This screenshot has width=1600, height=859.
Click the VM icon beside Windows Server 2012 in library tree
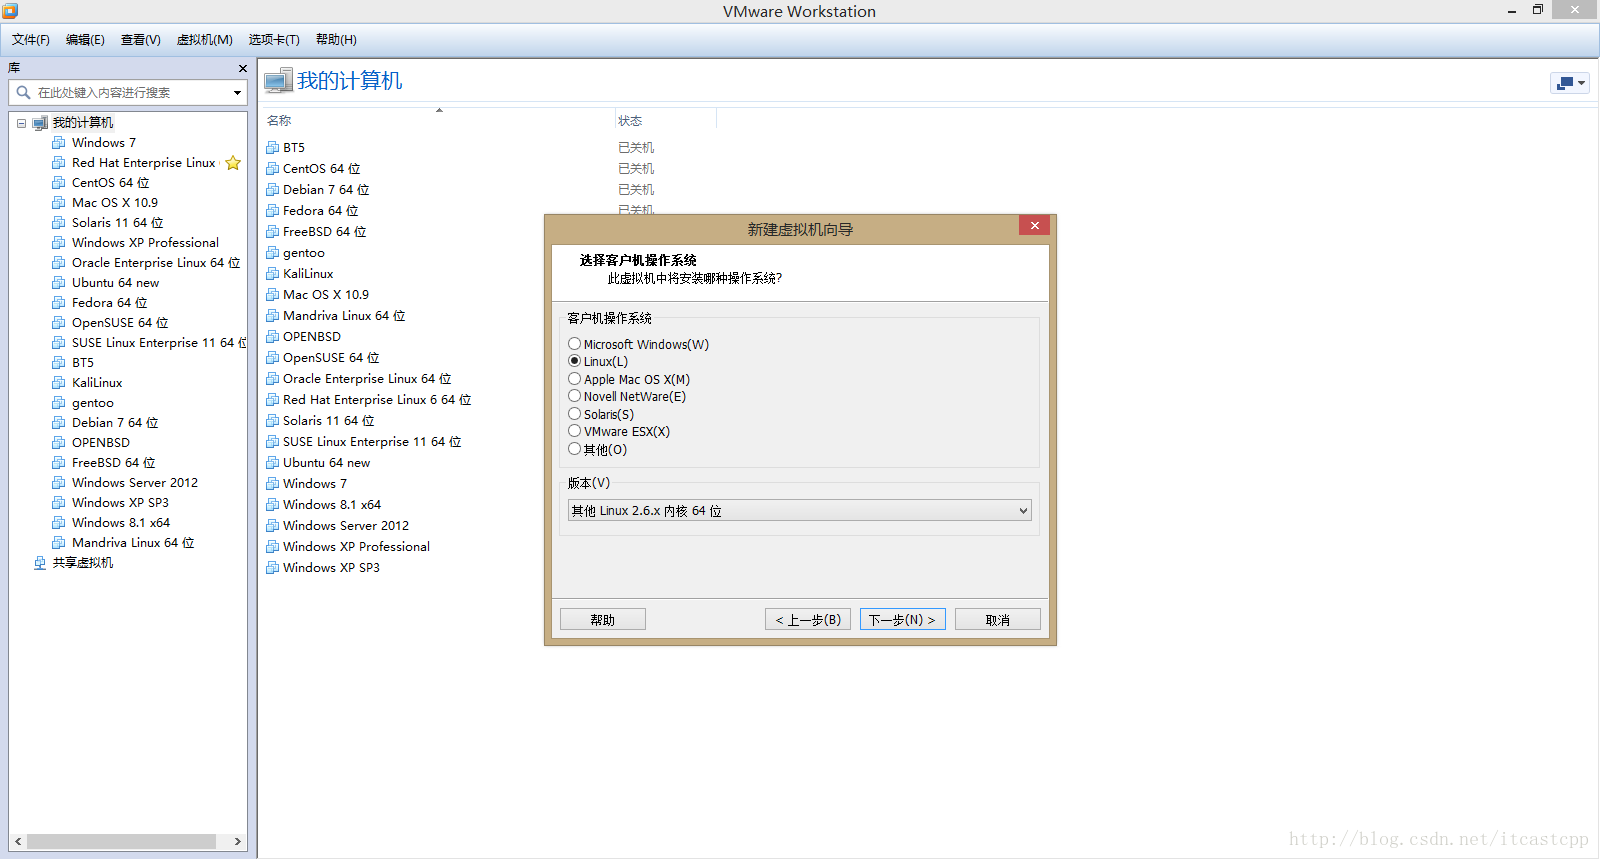click(x=59, y=483)
